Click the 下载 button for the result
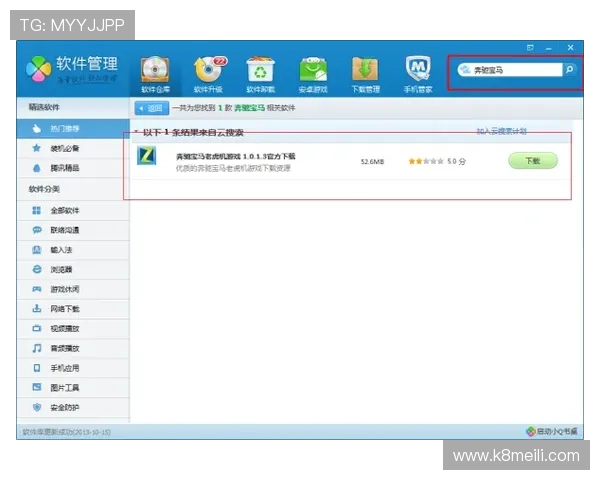Viewport: 600px width, 480px height. (x=532, y=160)
